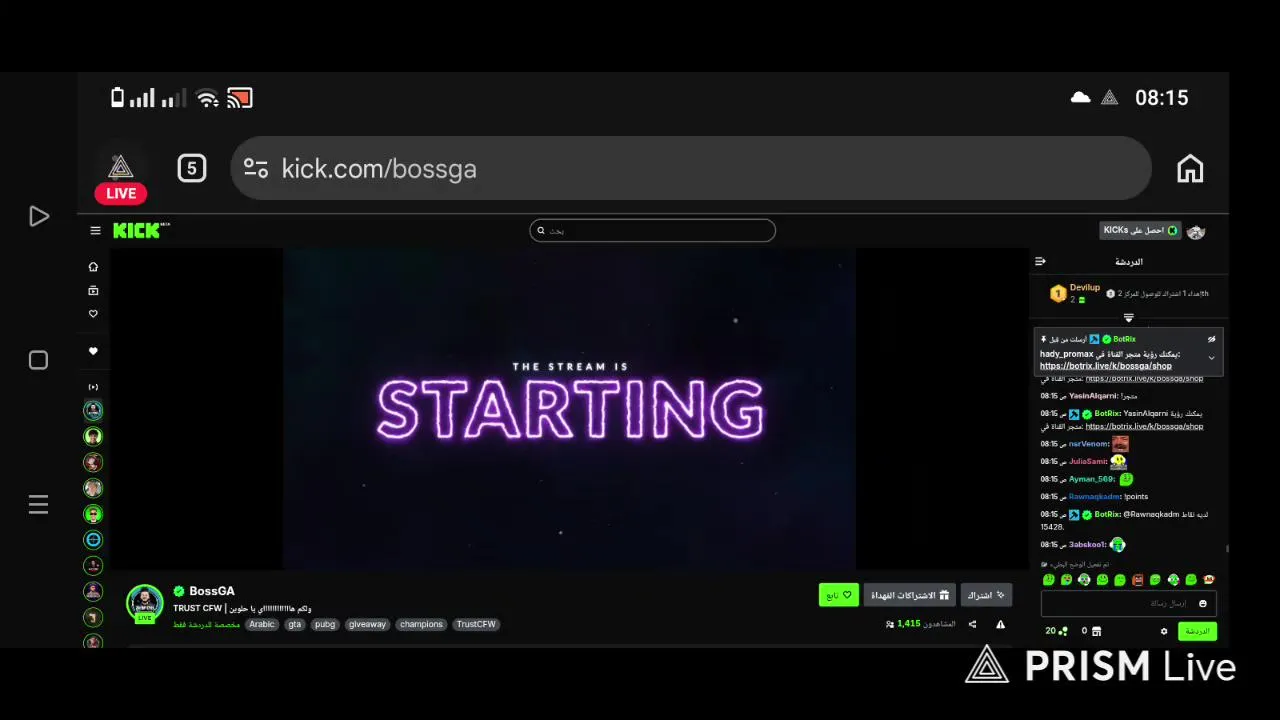Hide the pinned BotRix message
The width and height of the screenshot is (1280, 720).
(1211, 339)
